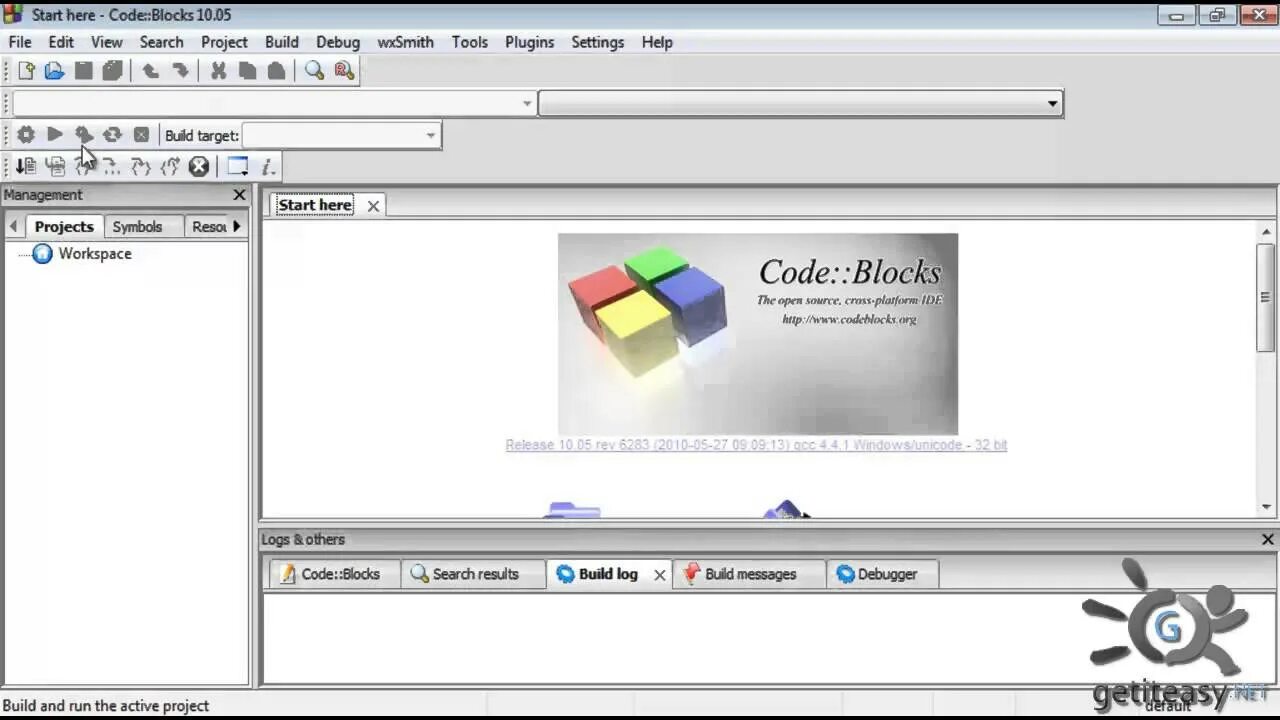
Task: Click the Save all files icon
Action: pyautogui.click(x=112, y=70)
